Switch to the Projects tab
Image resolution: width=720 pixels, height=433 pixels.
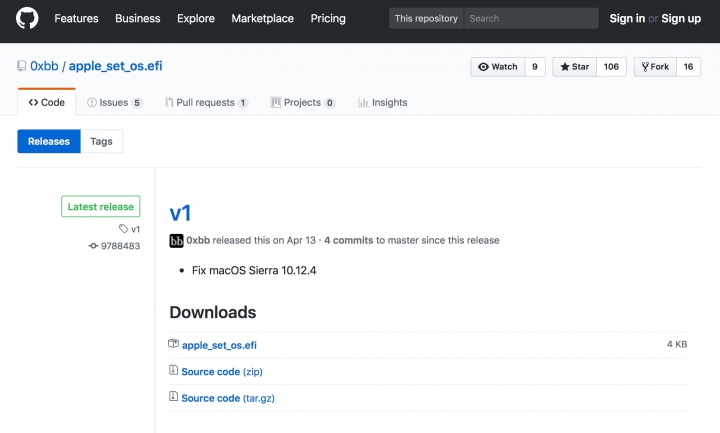click(303, 102)
